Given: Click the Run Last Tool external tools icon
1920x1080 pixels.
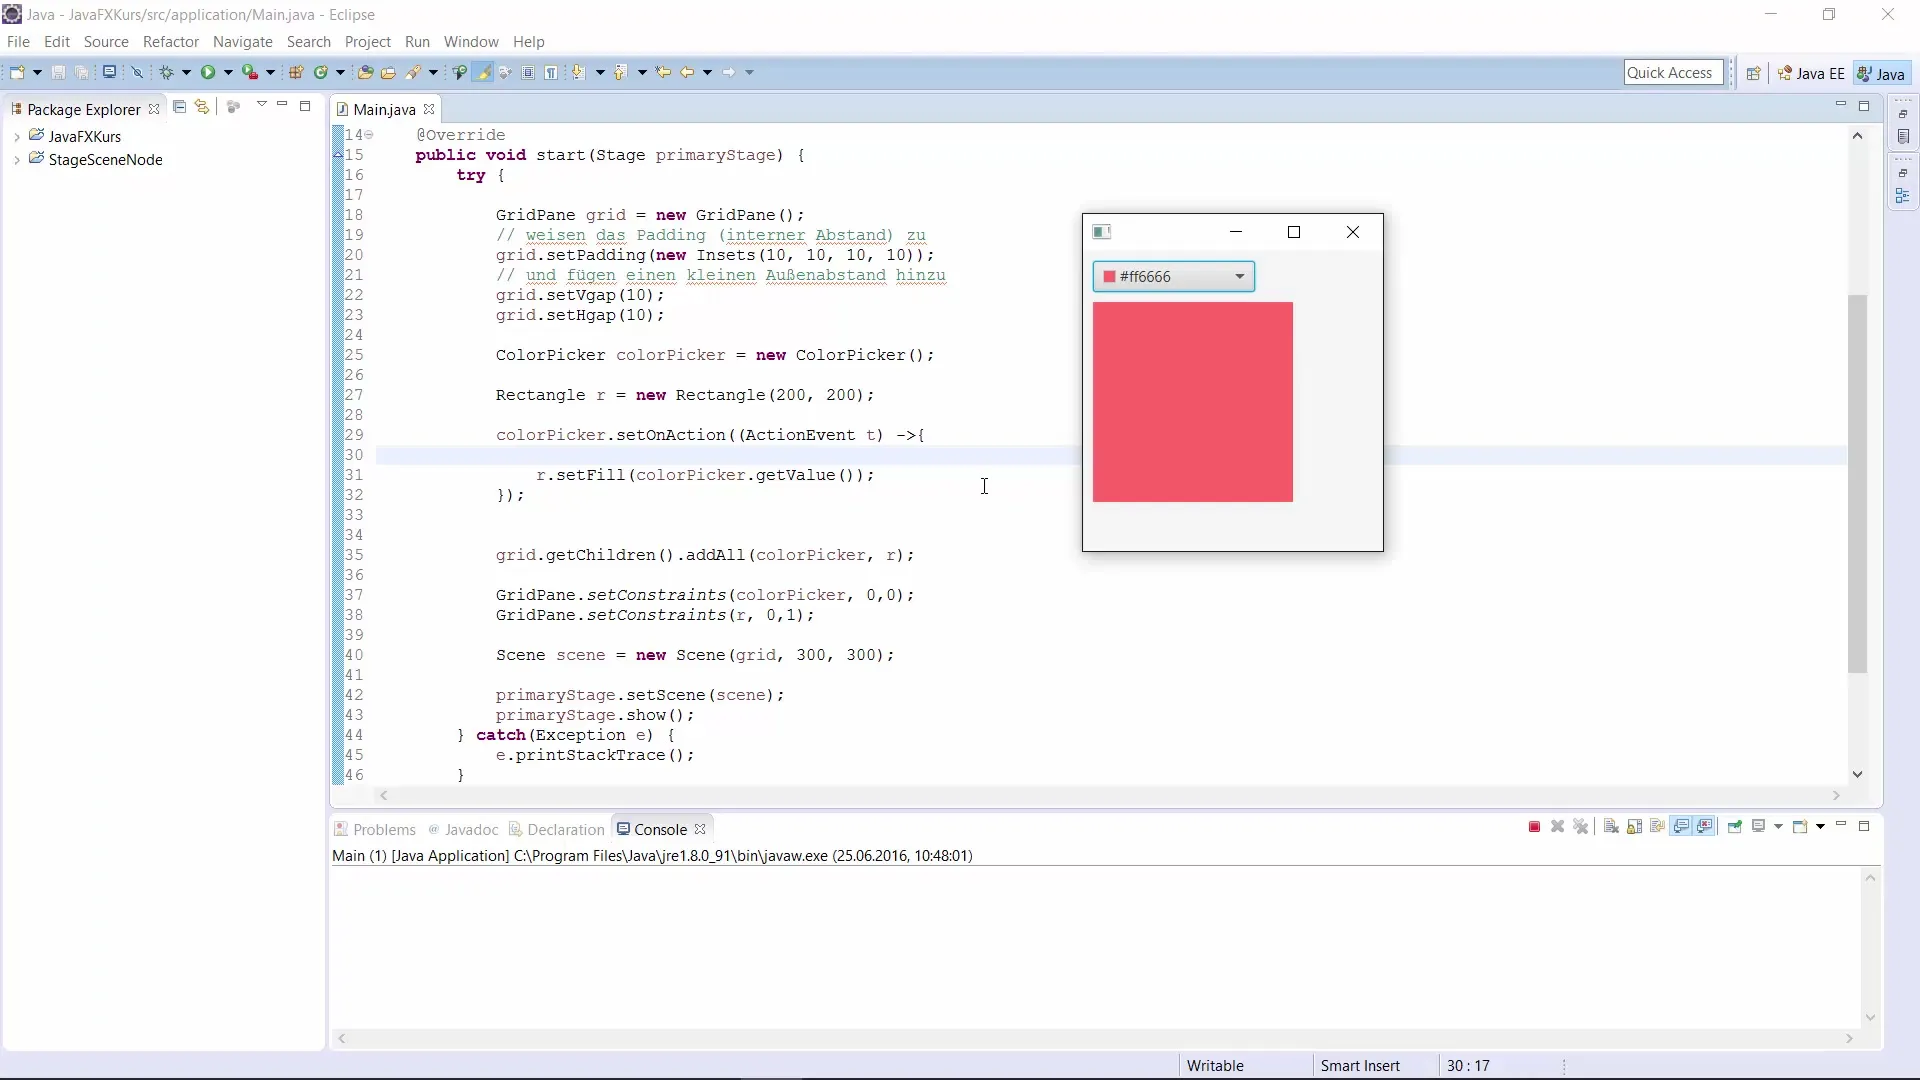Looking at the screenshot, I should 250,72.
